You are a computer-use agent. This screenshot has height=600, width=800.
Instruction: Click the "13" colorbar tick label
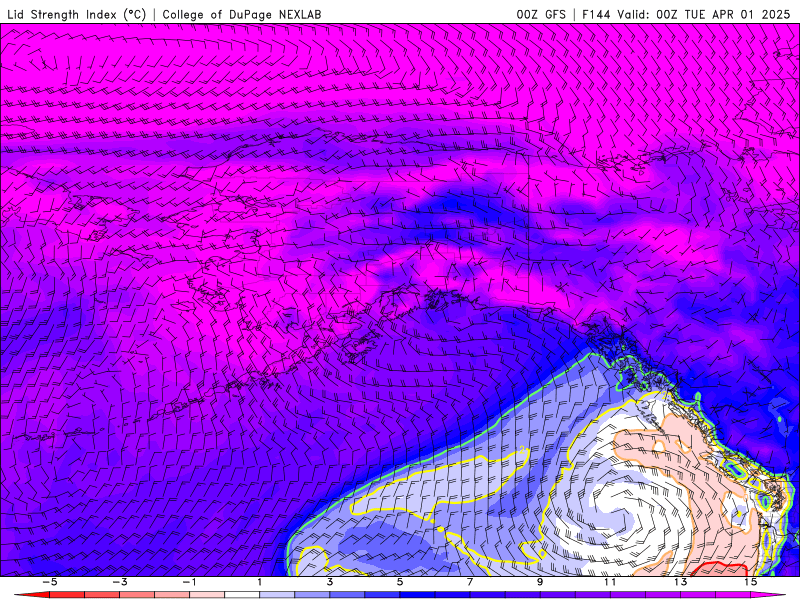point(680,582)
